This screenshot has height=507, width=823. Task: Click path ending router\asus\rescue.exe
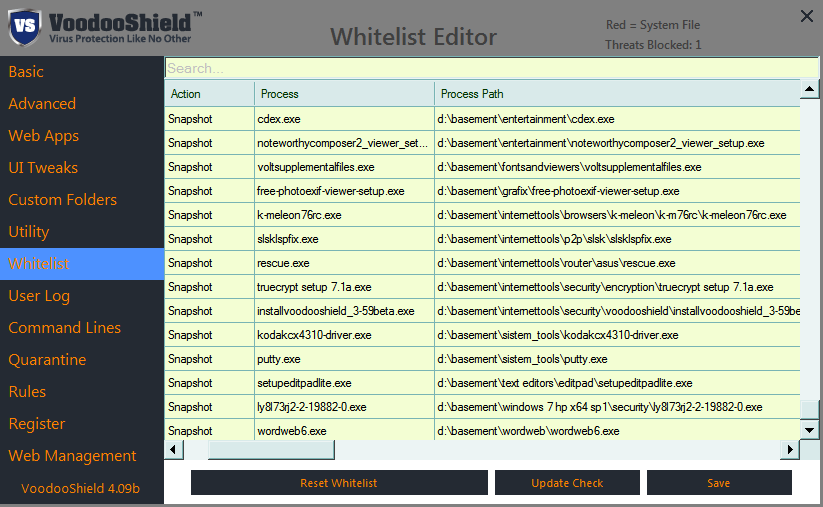pos(617,263)
